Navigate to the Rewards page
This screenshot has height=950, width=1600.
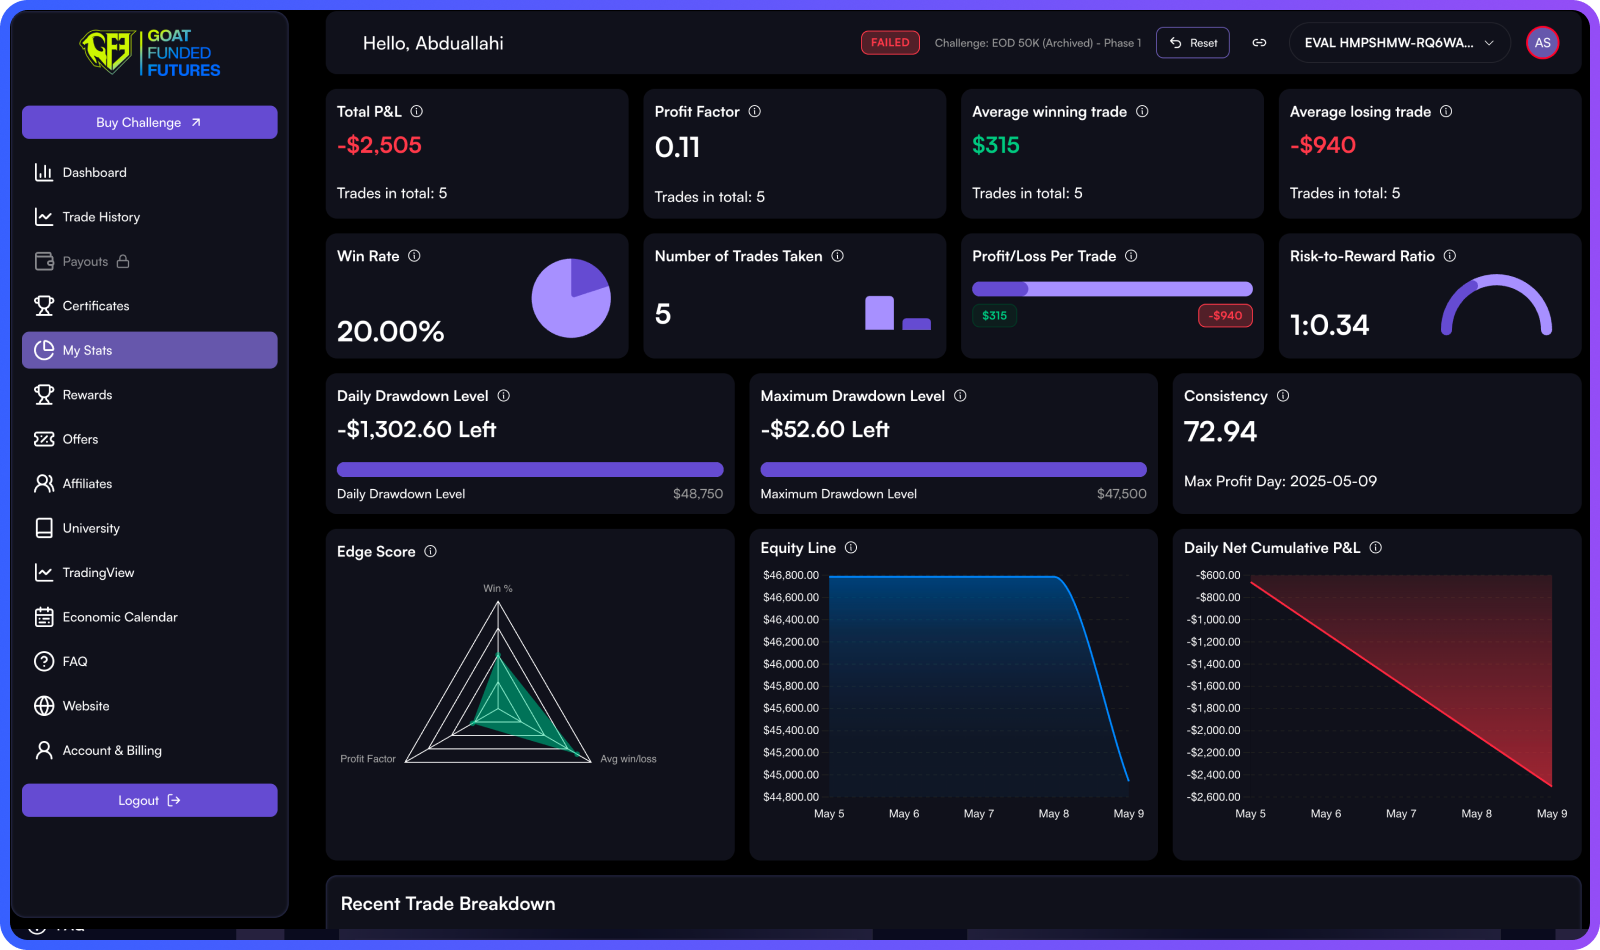tap(87, 394)
